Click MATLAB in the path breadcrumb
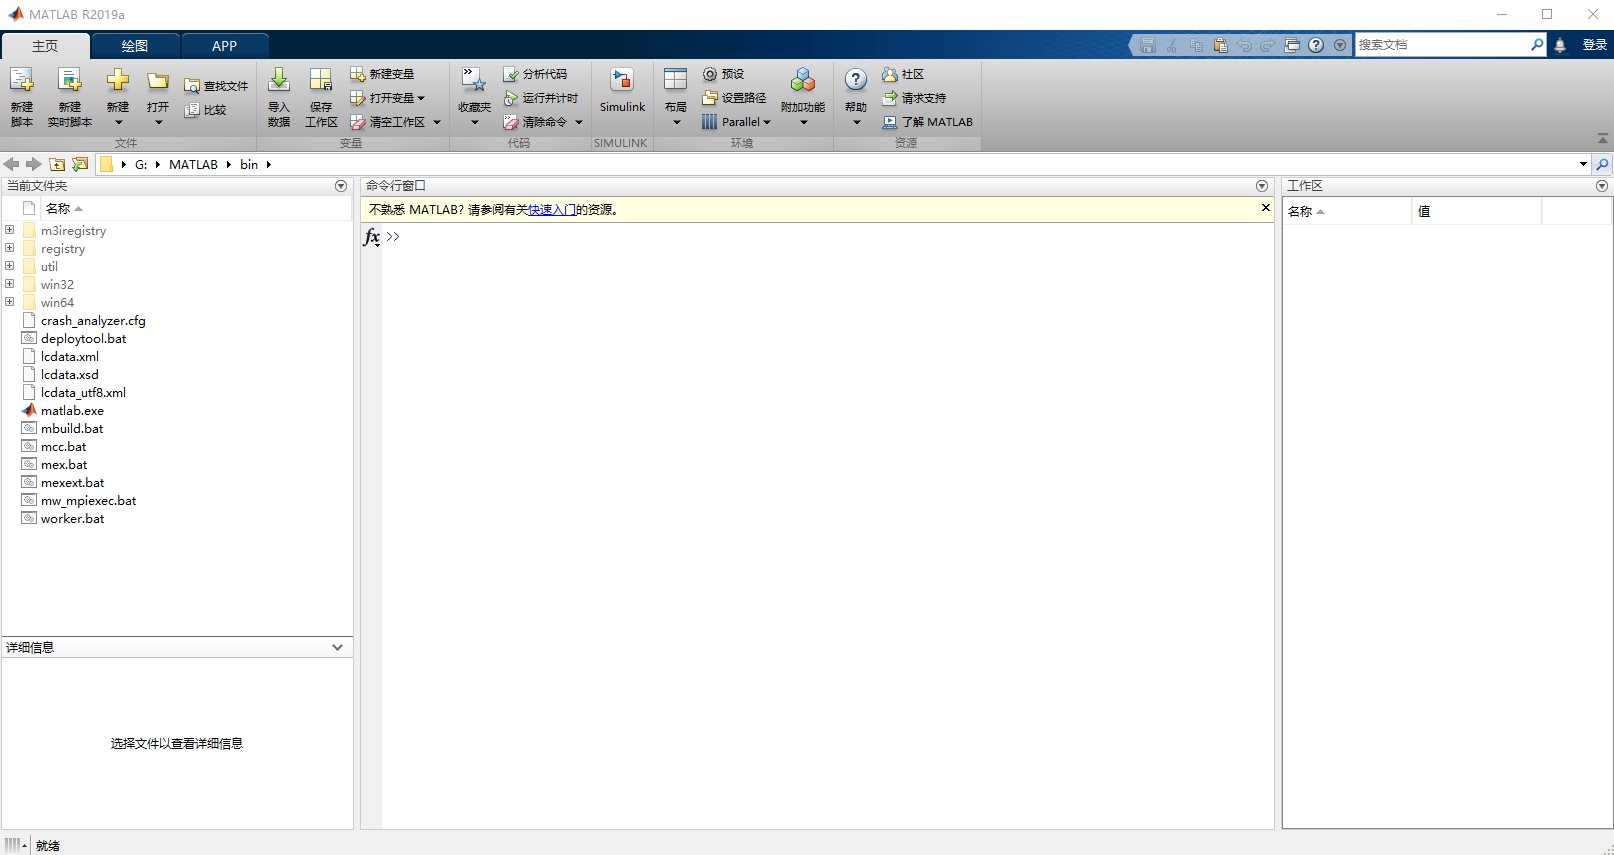This screenshot has width=1614, height=855. 193,164
